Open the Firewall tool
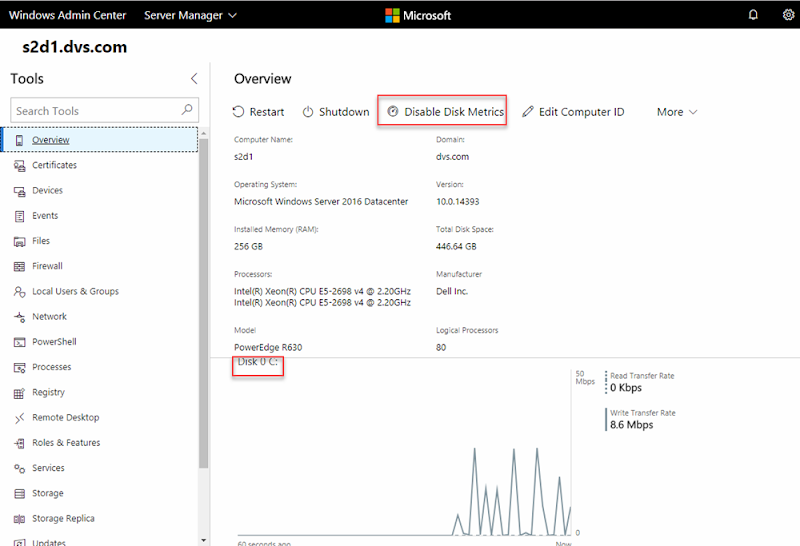The width and height of the screenshot is (800, 546). (100, 266)
